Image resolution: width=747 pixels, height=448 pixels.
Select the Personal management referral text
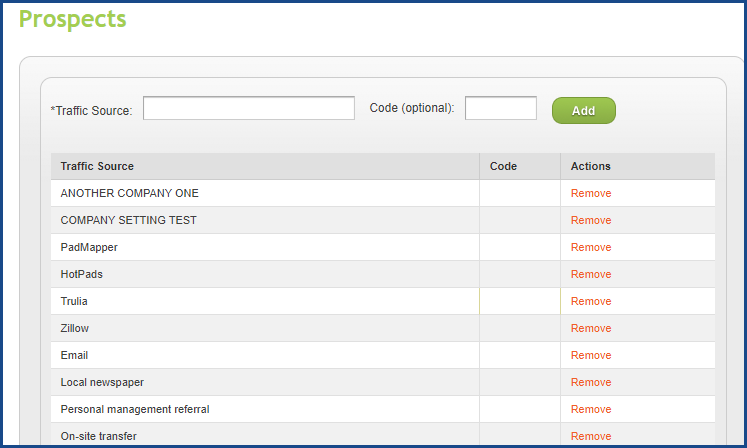point(135,409)
